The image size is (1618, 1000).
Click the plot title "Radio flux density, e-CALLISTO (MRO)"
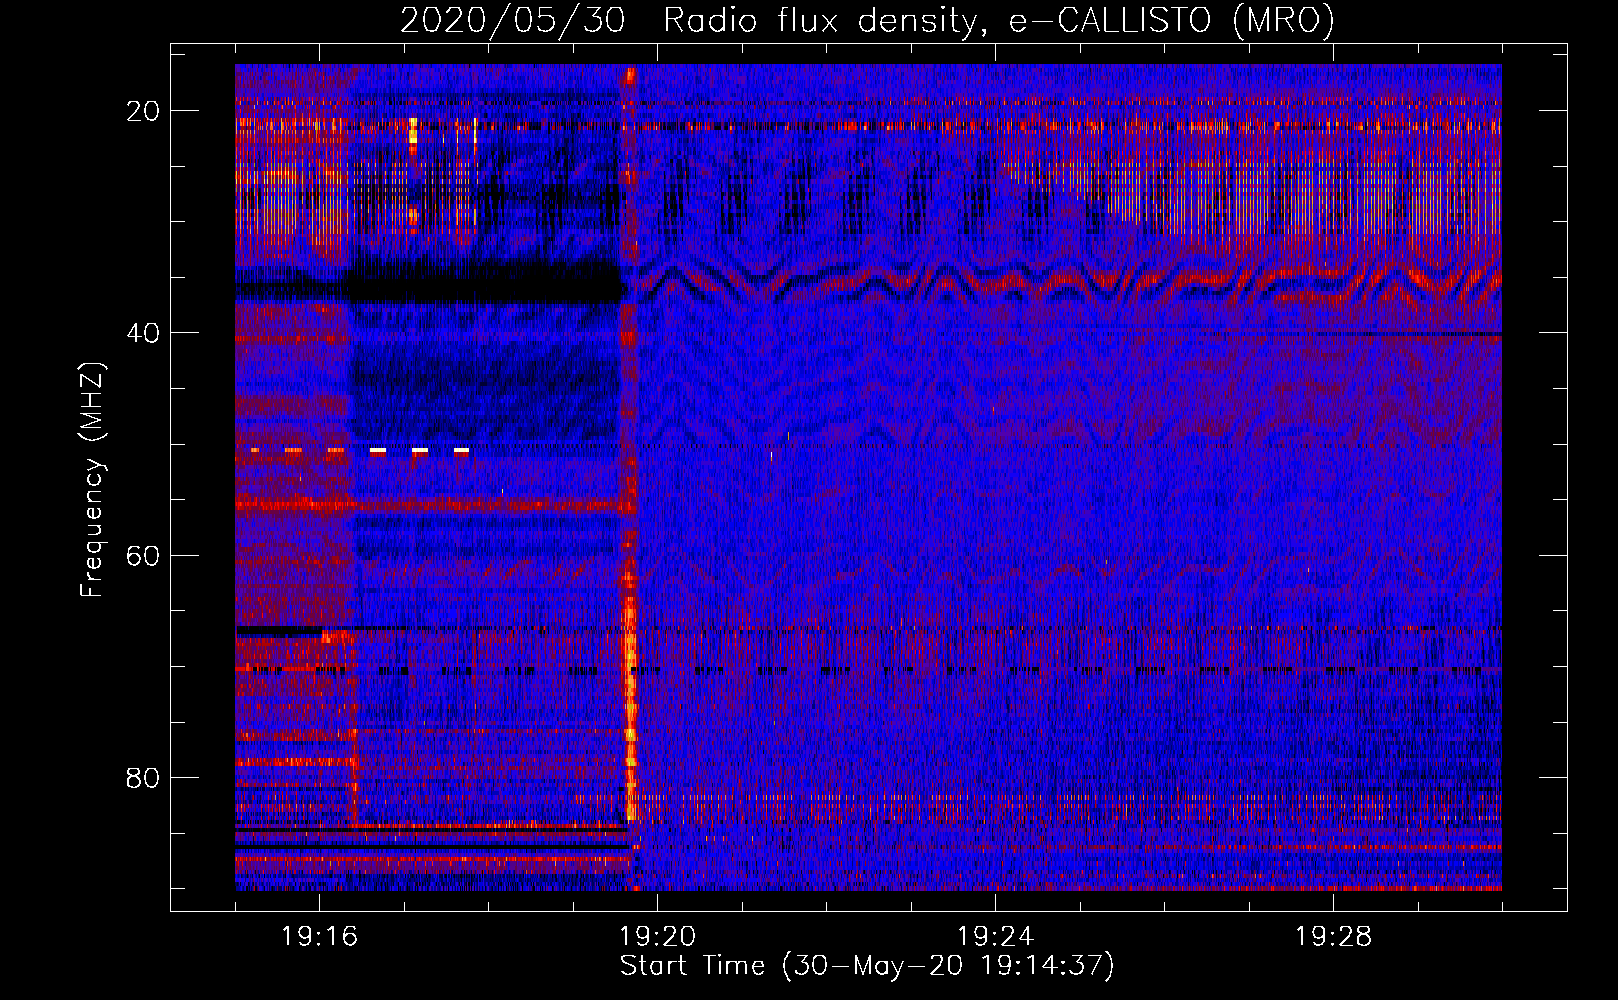(x=998, y=21)
